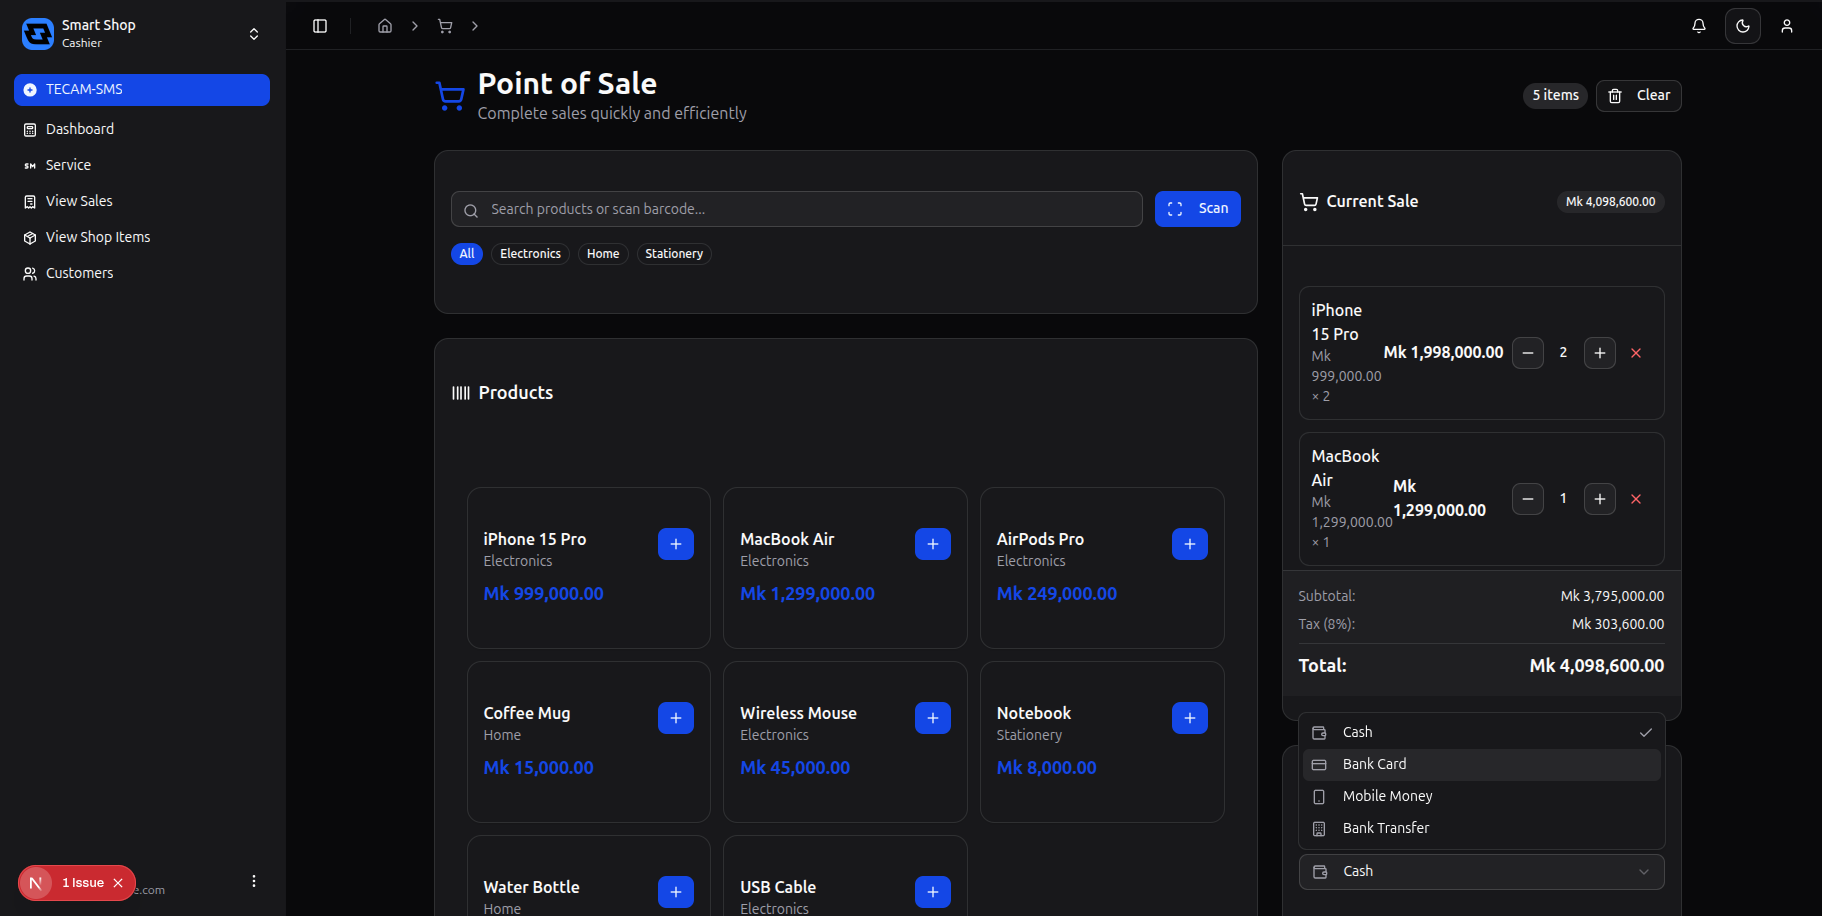Increase MacBook Air quantity
The width and height of the screenshot is (1822, 916).
1600,499
